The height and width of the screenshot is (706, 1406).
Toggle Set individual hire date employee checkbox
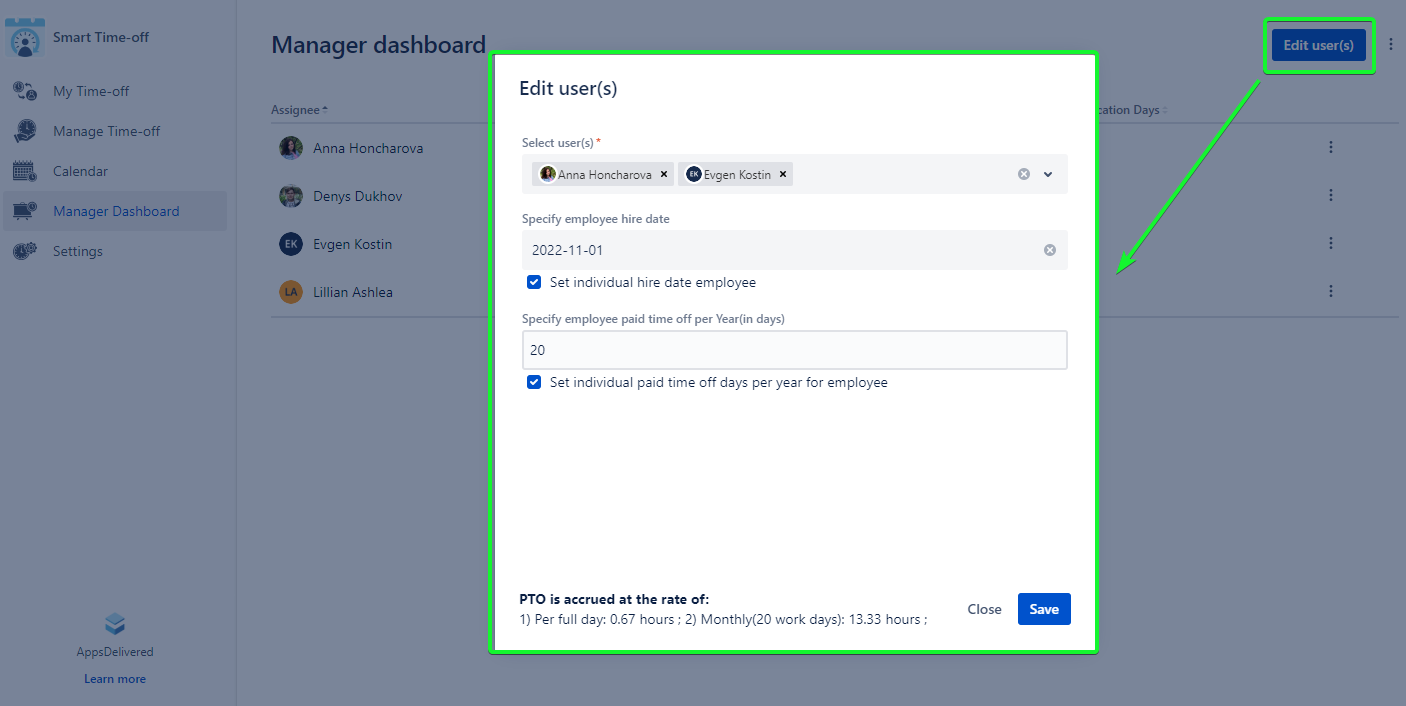pos(534,283)
